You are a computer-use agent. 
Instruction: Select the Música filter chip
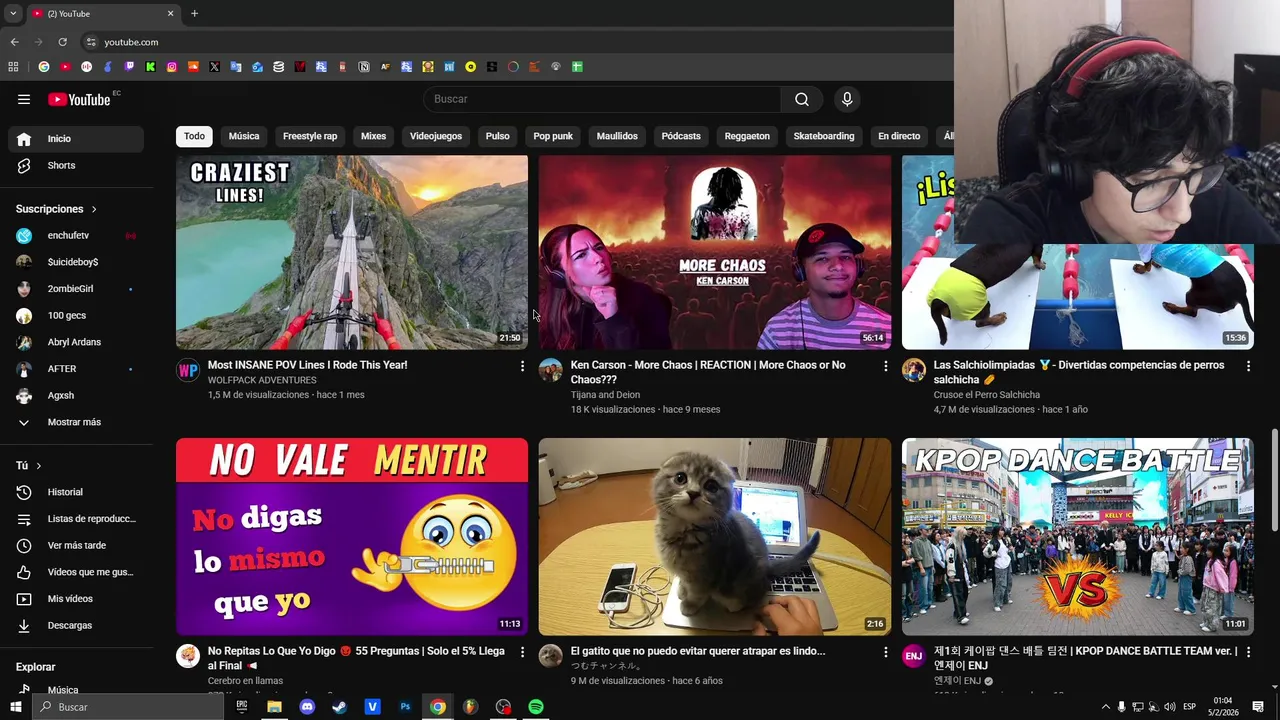tap(244, 136)
